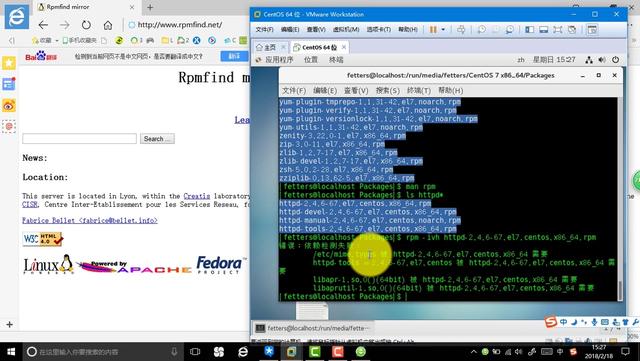
Task: Open the Fabrice Bellet email link
Action: (90, 221)
